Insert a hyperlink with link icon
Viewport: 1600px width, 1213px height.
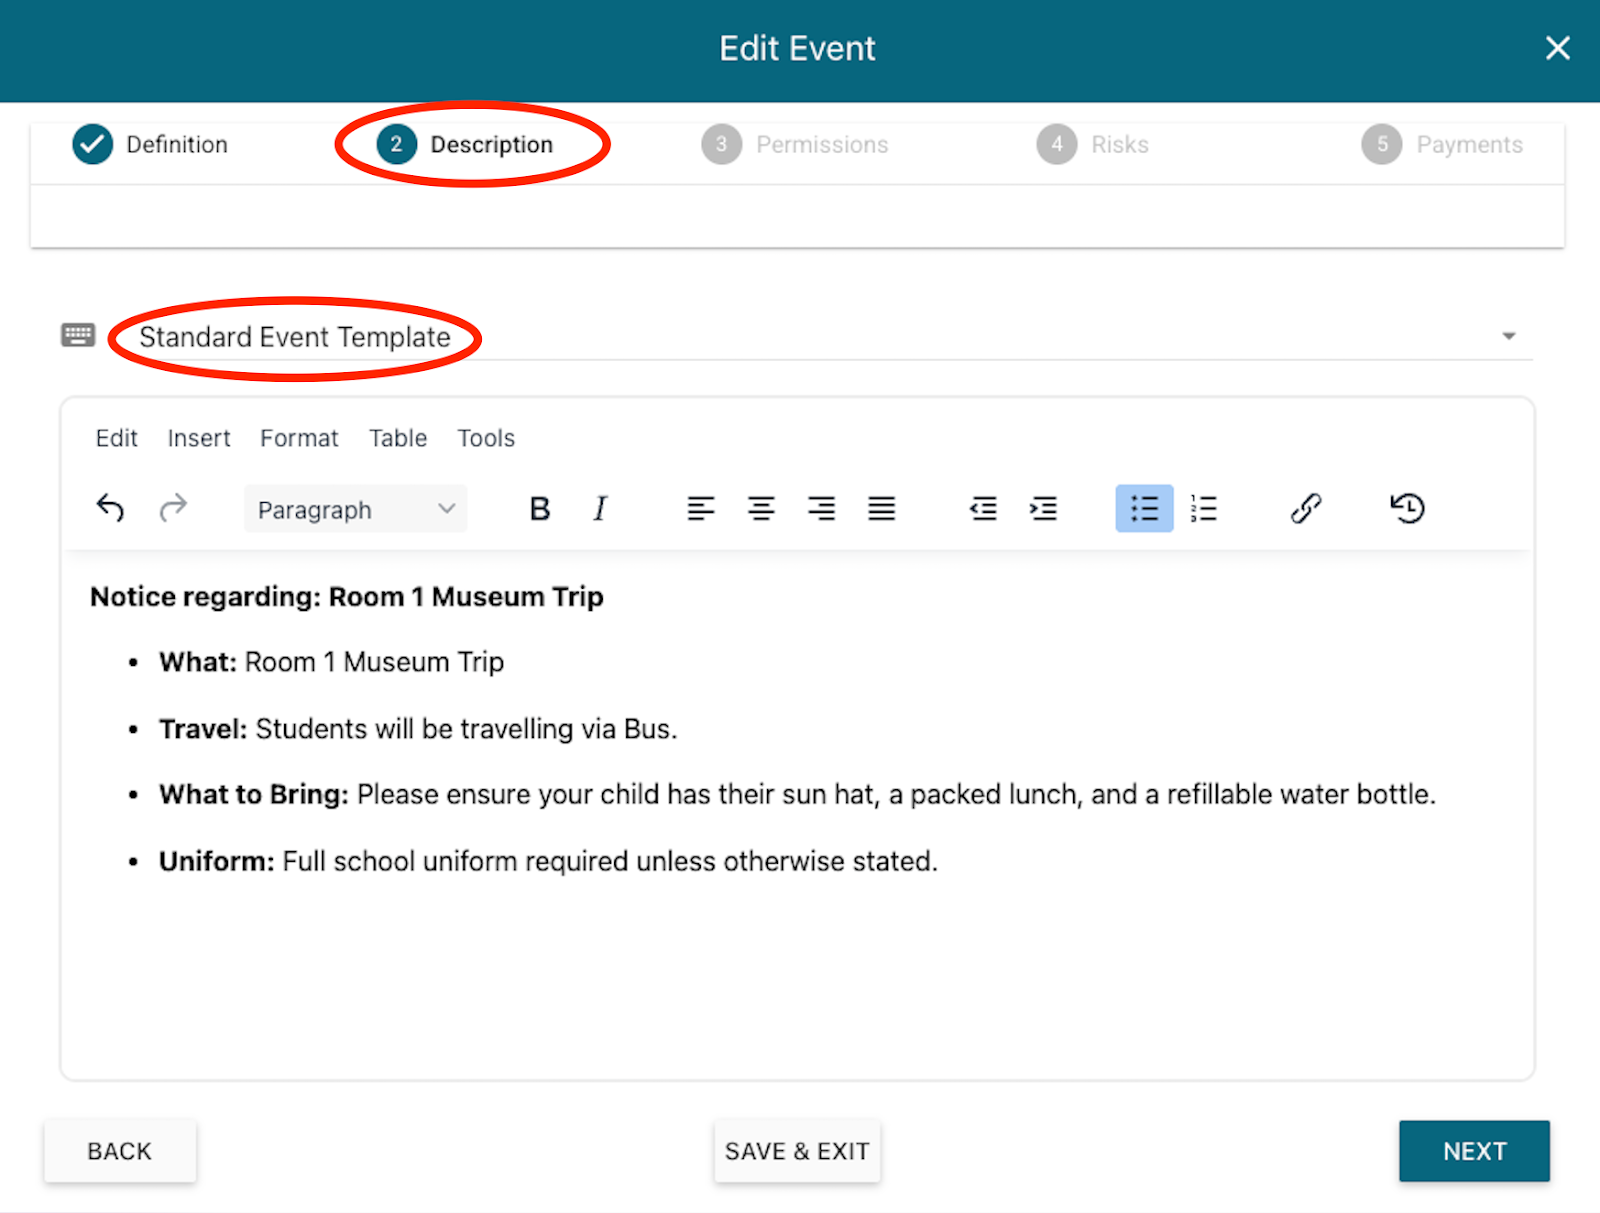(1306, 509)
